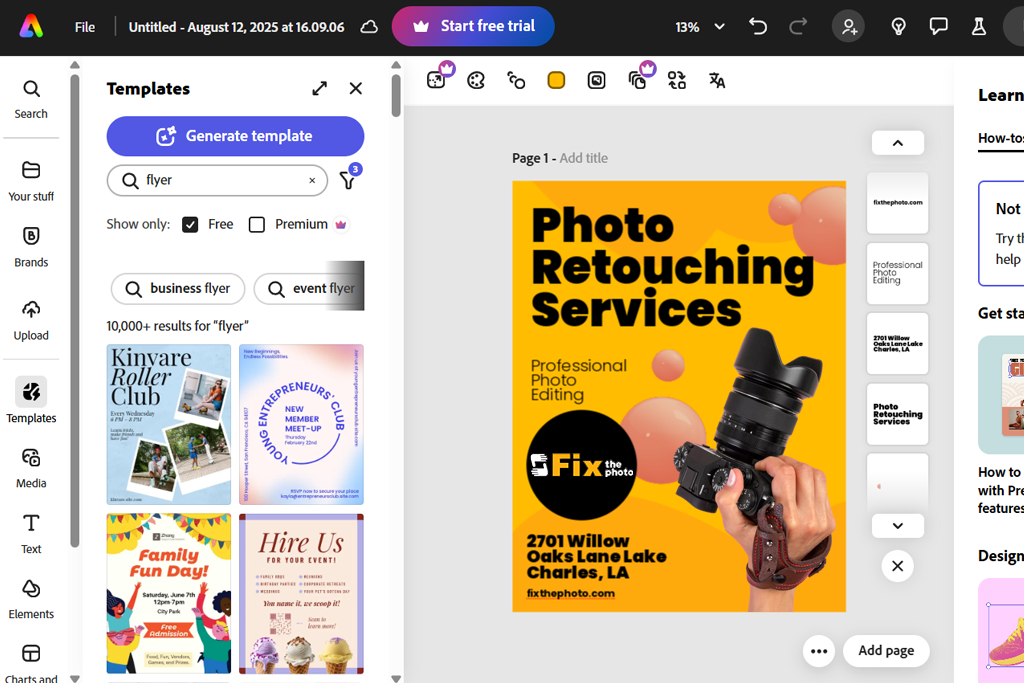Click Photo Retouching Services heading on canvas
The height and width of the screenshot is (683, 1024).
[x=671, y=266]
